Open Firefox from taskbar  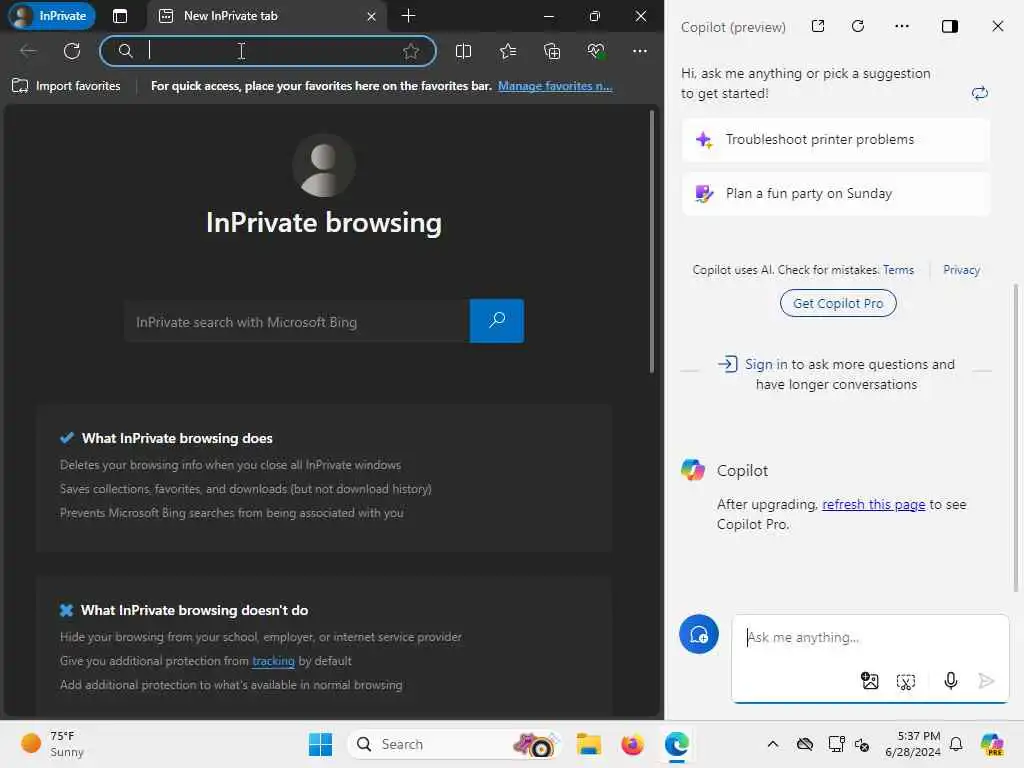(632, 744)
